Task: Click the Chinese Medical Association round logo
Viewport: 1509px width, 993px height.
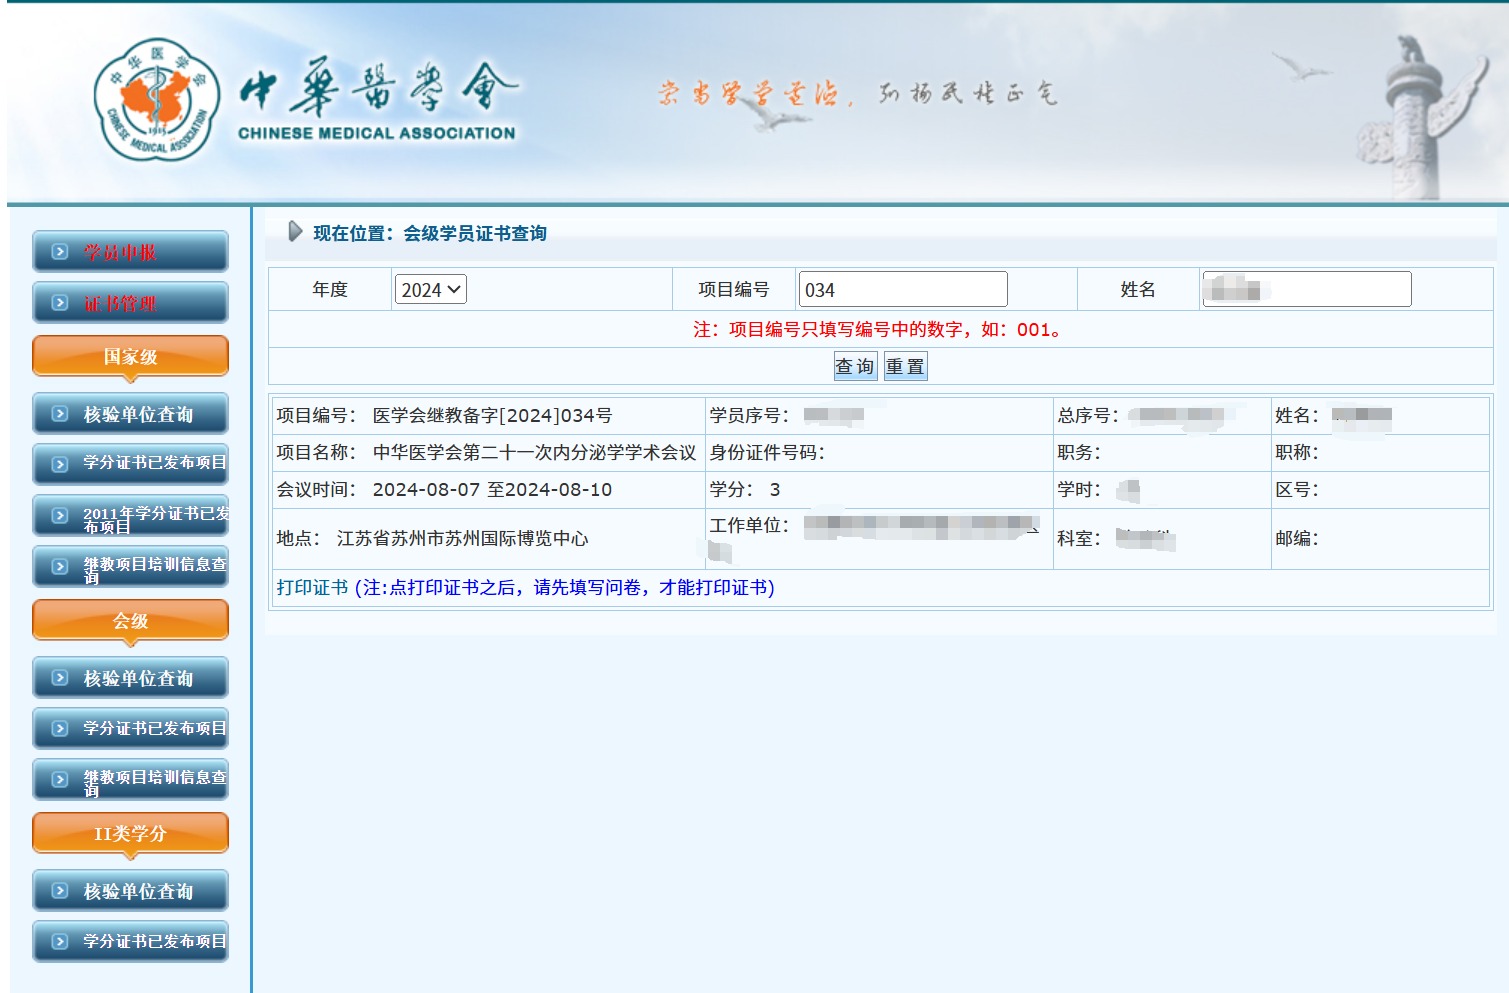Action: (157, 101)
